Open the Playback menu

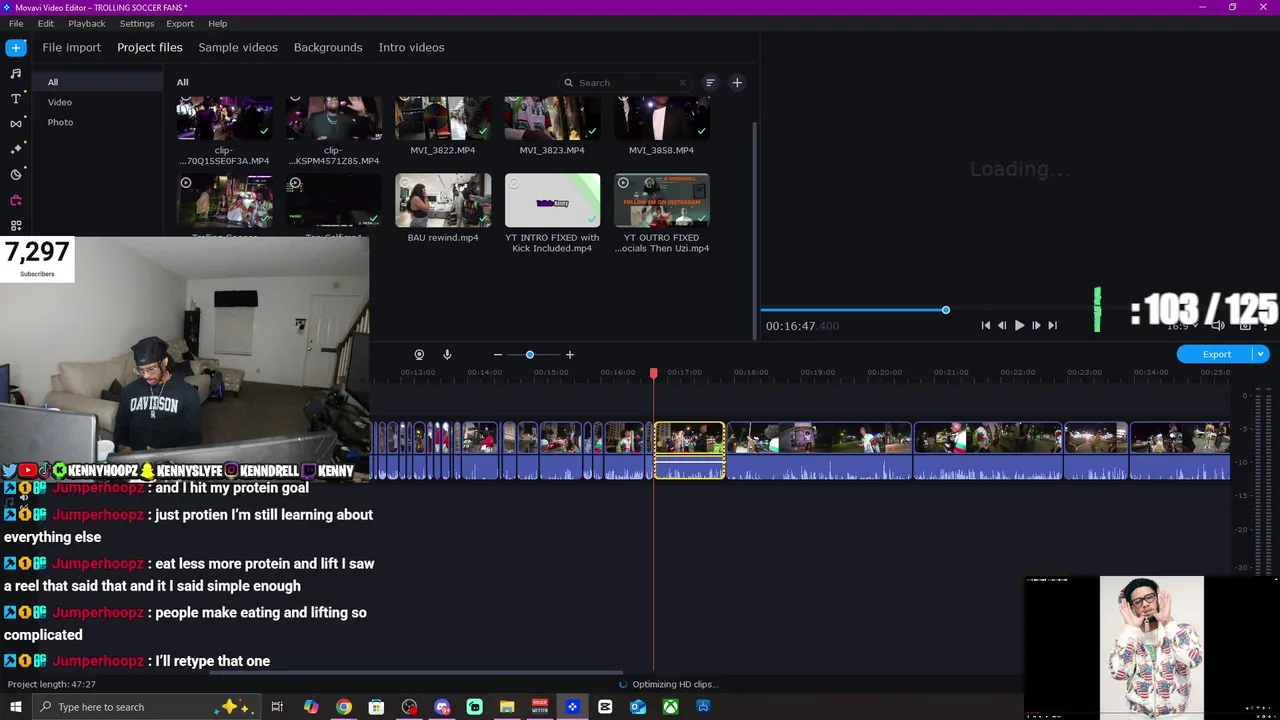tap(87, 23)
